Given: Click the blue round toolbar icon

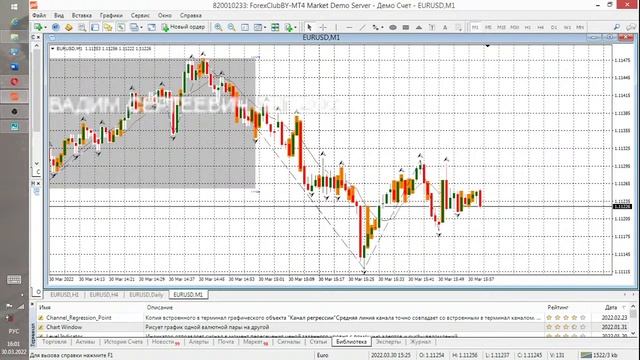Looking at the screenshot, I should [x=56, y=27].
